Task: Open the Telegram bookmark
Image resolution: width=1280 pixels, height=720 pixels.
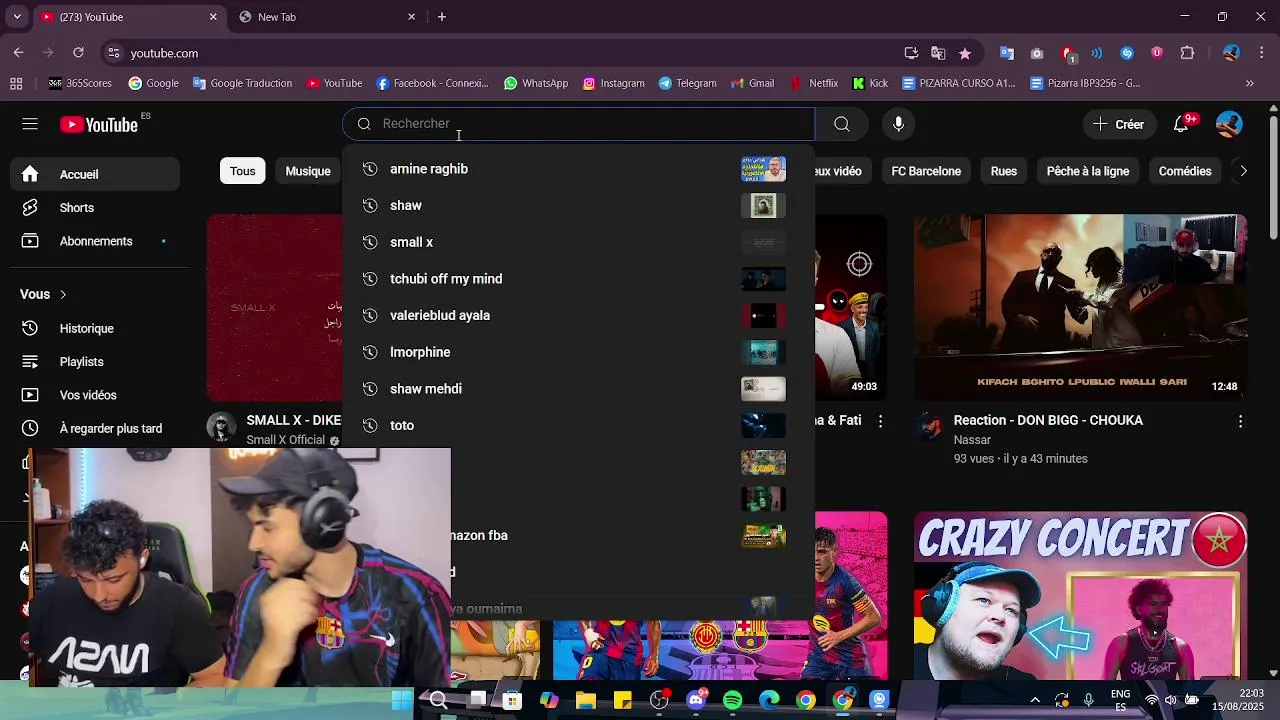Action: point(687,84)
